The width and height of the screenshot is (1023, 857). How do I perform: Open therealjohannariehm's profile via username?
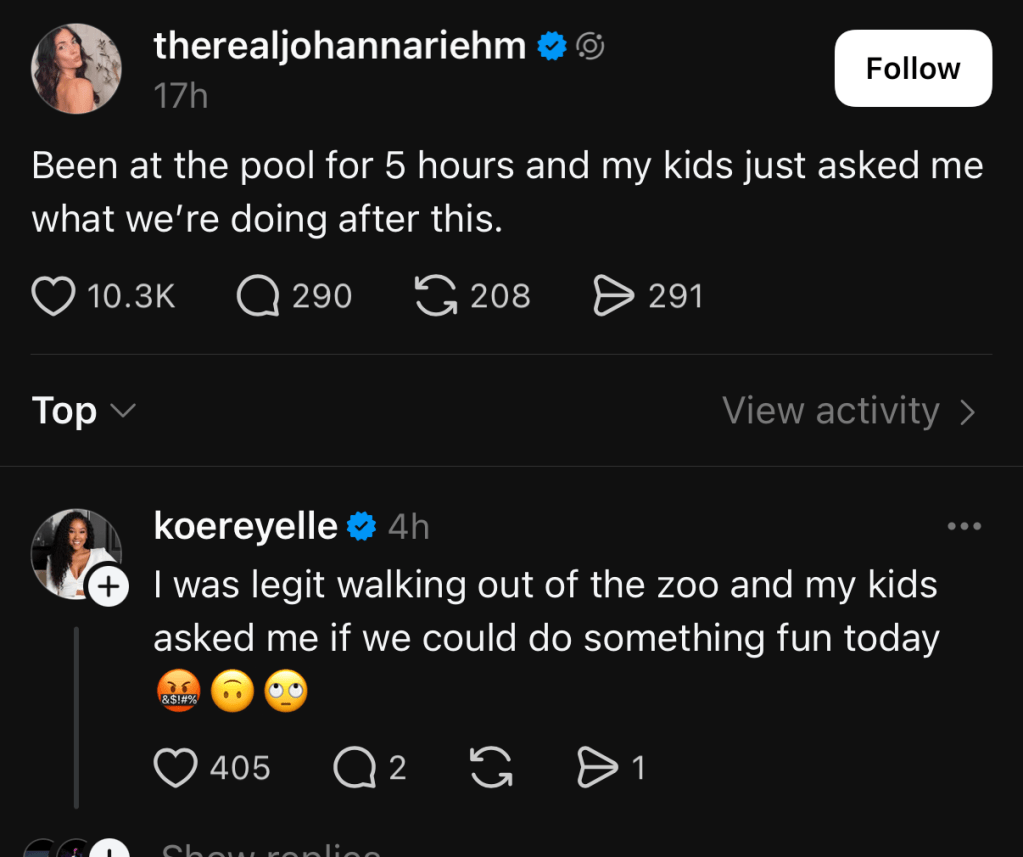coord(340,46)
